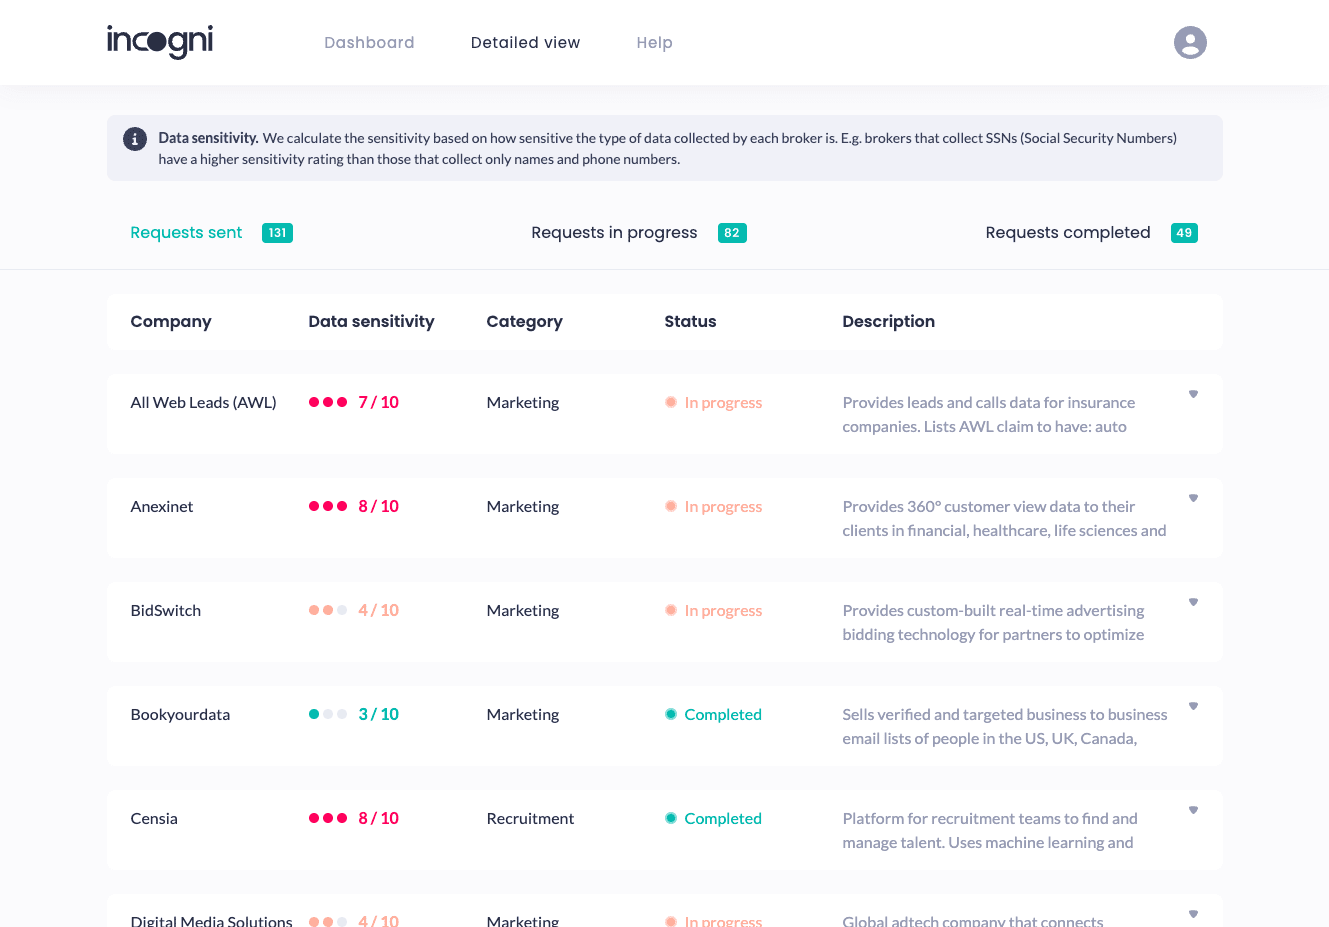This screenshot has height=927, width=1329.
Task: Click the sensitivity dots for BidSwitch
Action: pos(328,610)
